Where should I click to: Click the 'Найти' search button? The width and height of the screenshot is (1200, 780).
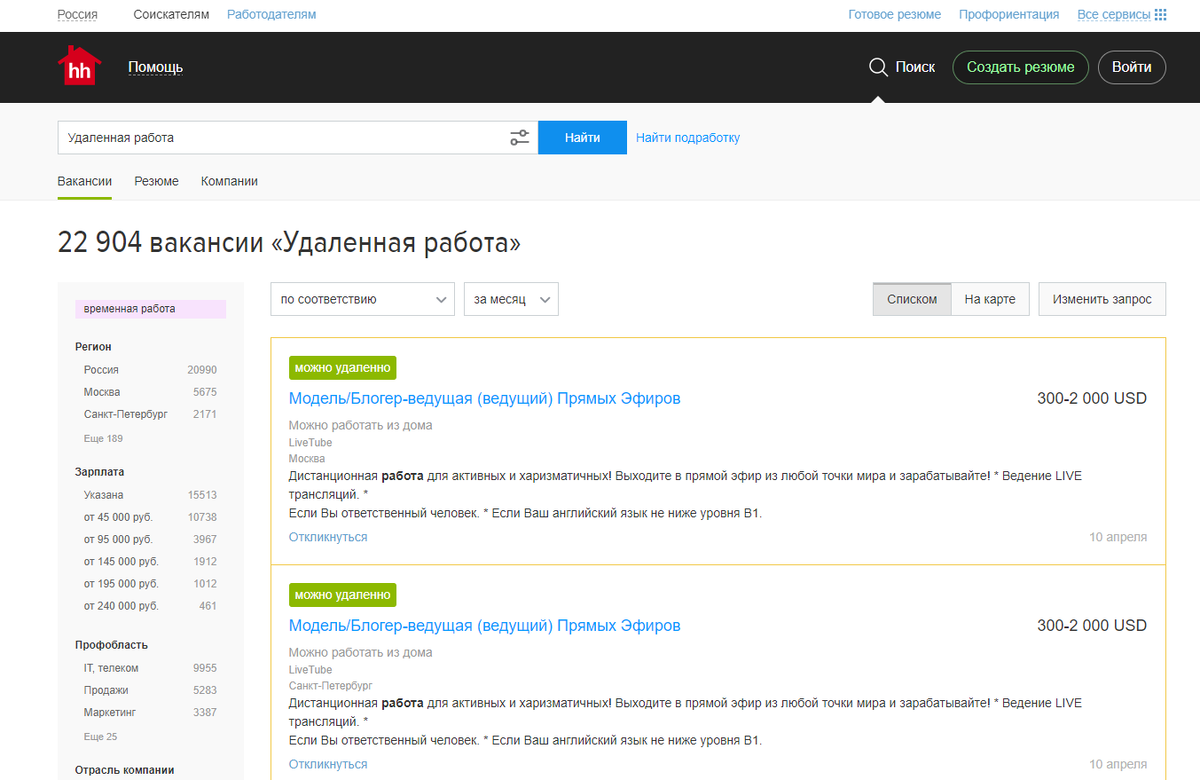point(582,136)
